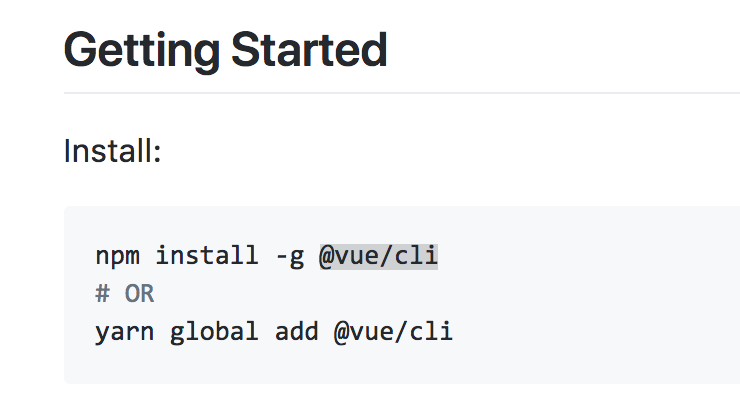740x414 pixels.
Task: Click the white area below the code block
Action: pyautogui.click(x=400, y=400)
